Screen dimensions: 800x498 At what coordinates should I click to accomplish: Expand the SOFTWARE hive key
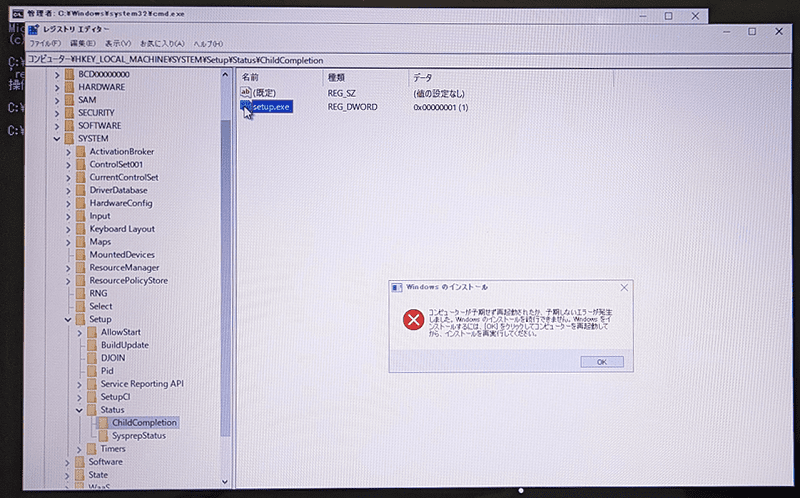[x=57, y=126]
